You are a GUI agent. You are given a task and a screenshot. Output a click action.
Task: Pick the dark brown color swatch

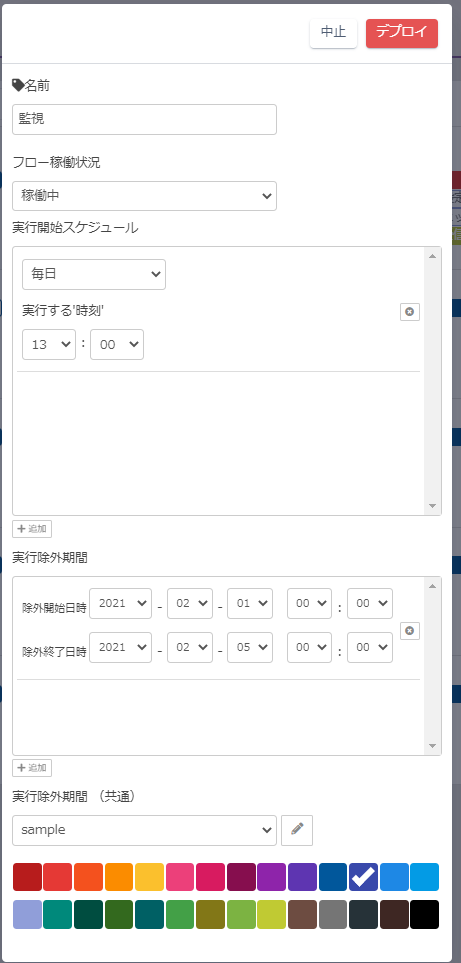[394, 914]
